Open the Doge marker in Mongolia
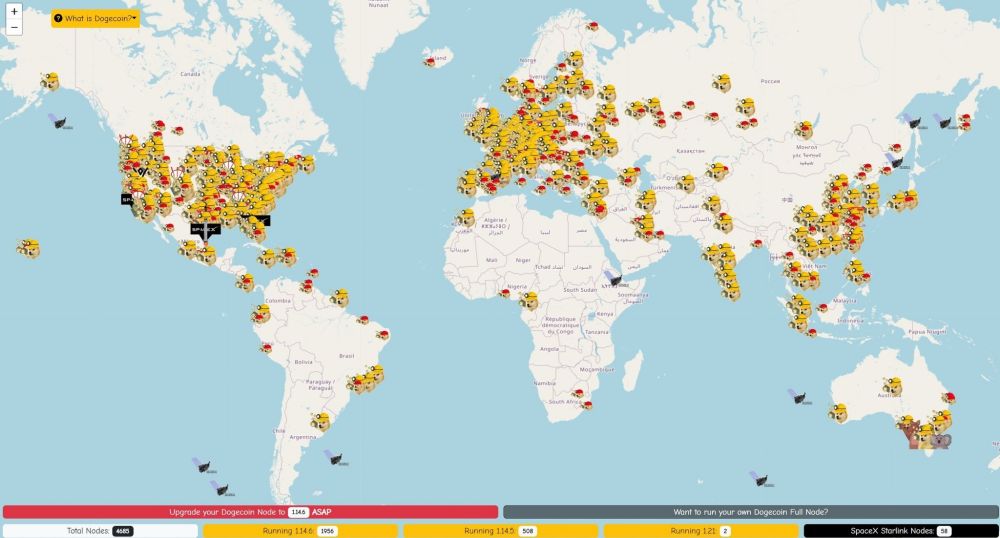 click(x=804, y=130)
